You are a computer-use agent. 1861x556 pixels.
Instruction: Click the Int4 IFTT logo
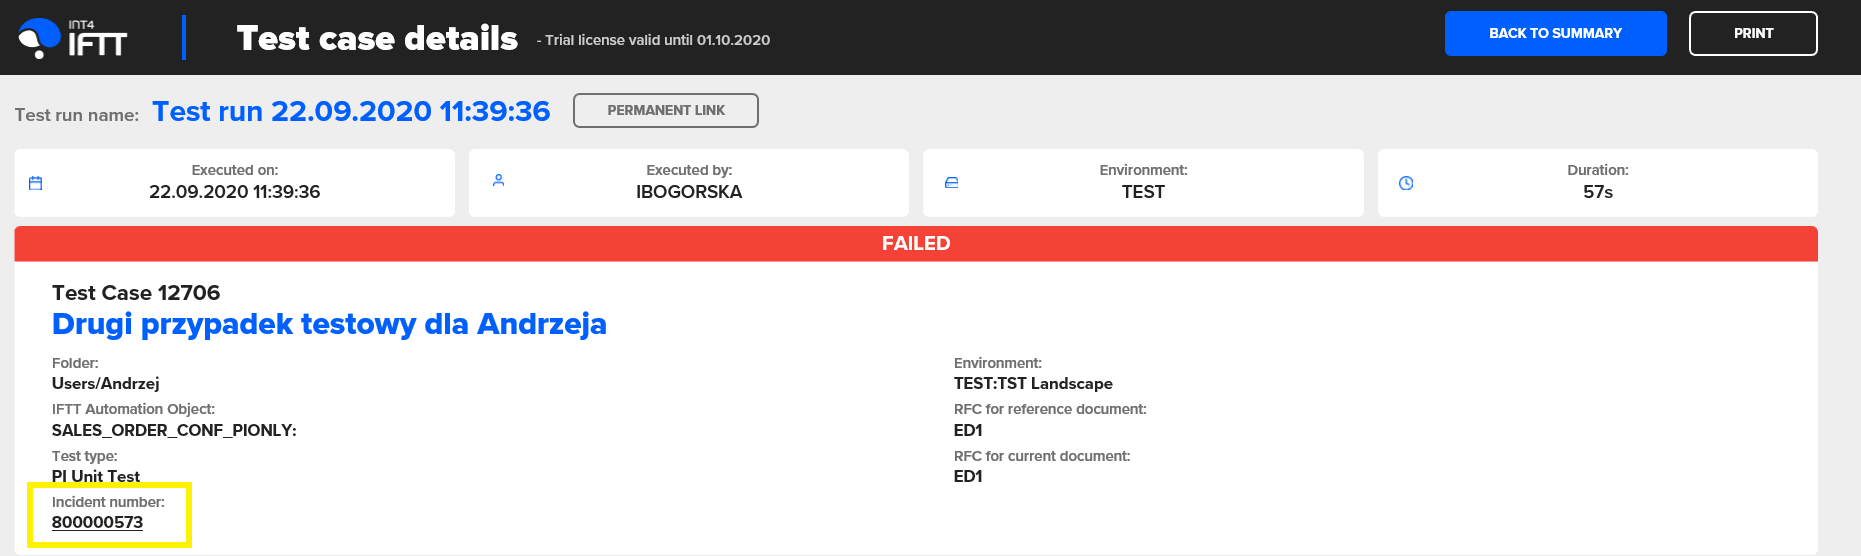pyautogui.click(x=73, y=38)
